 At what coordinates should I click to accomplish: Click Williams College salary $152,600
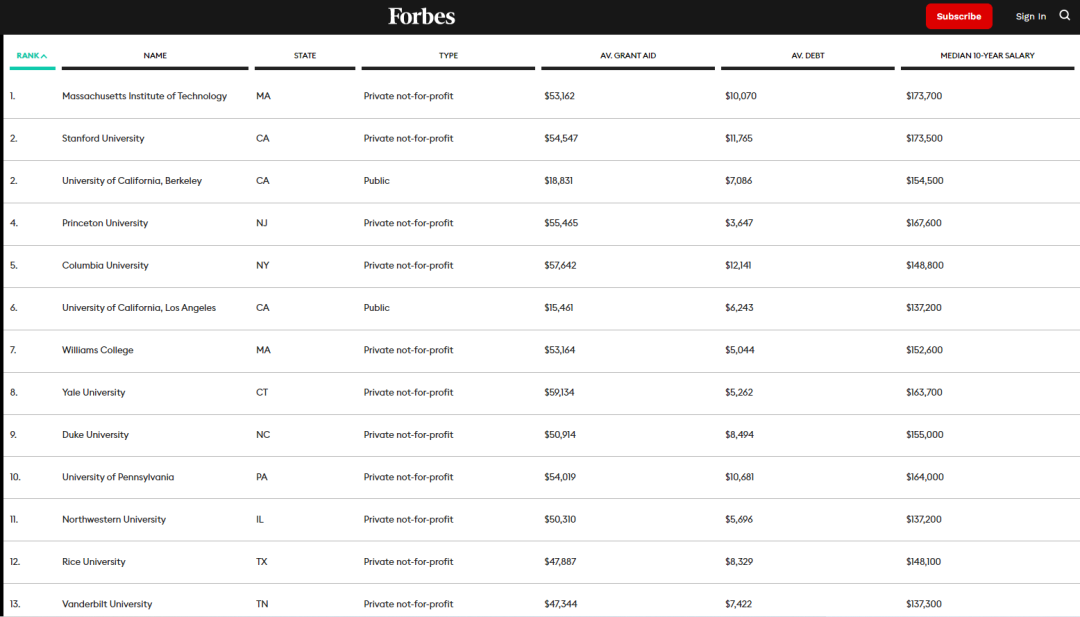[924, 350]
